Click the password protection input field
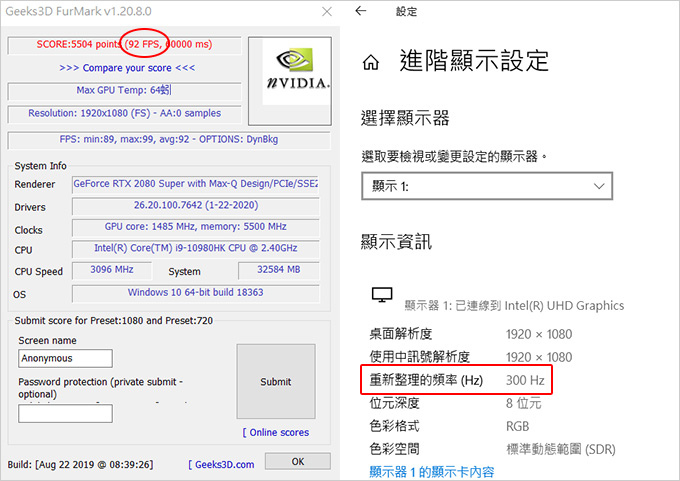The width and height of the screenshot is (680, 481). pyautogui.click(x=65, y=413)
